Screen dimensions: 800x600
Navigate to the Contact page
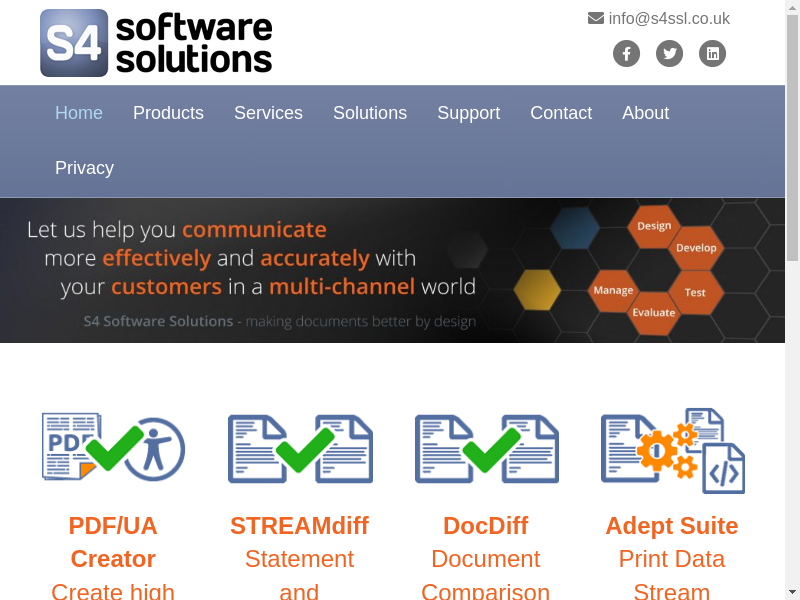[x=561, y=113]
